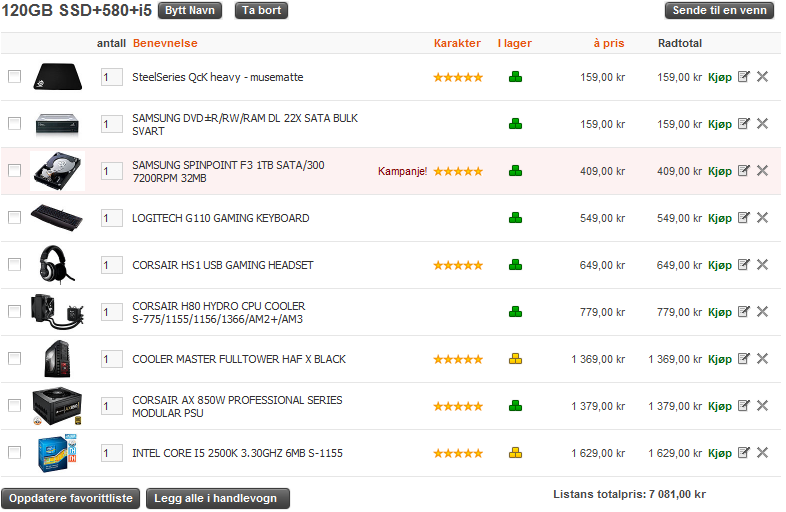Click Oppdatere favorittliste button
Image resolution: width=786 pixels, height=512 pixels.
[x=71, y=498]
